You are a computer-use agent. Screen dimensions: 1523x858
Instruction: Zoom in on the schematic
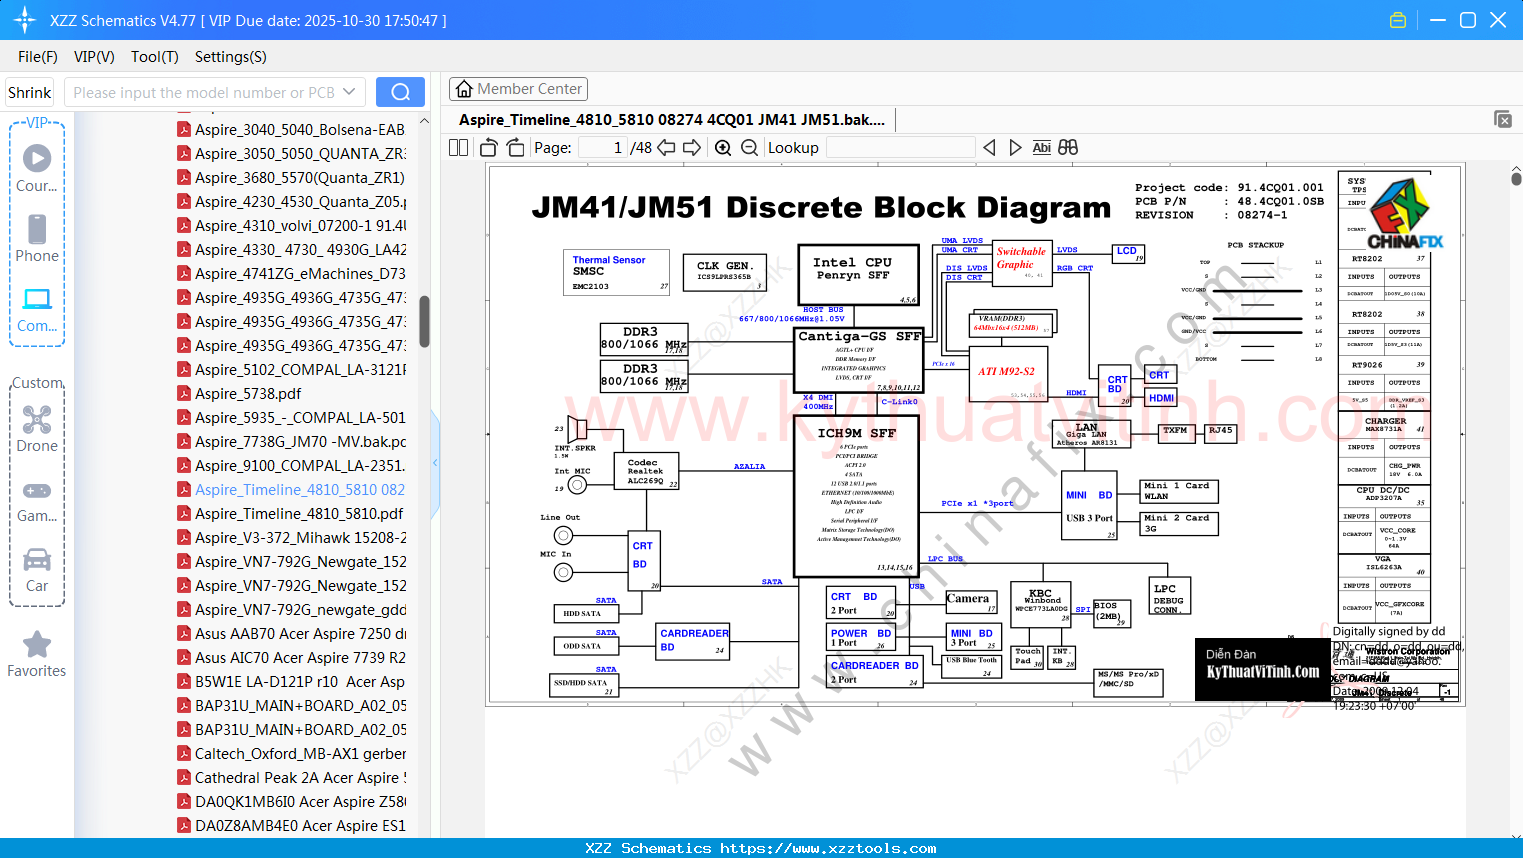click(723, 147)
